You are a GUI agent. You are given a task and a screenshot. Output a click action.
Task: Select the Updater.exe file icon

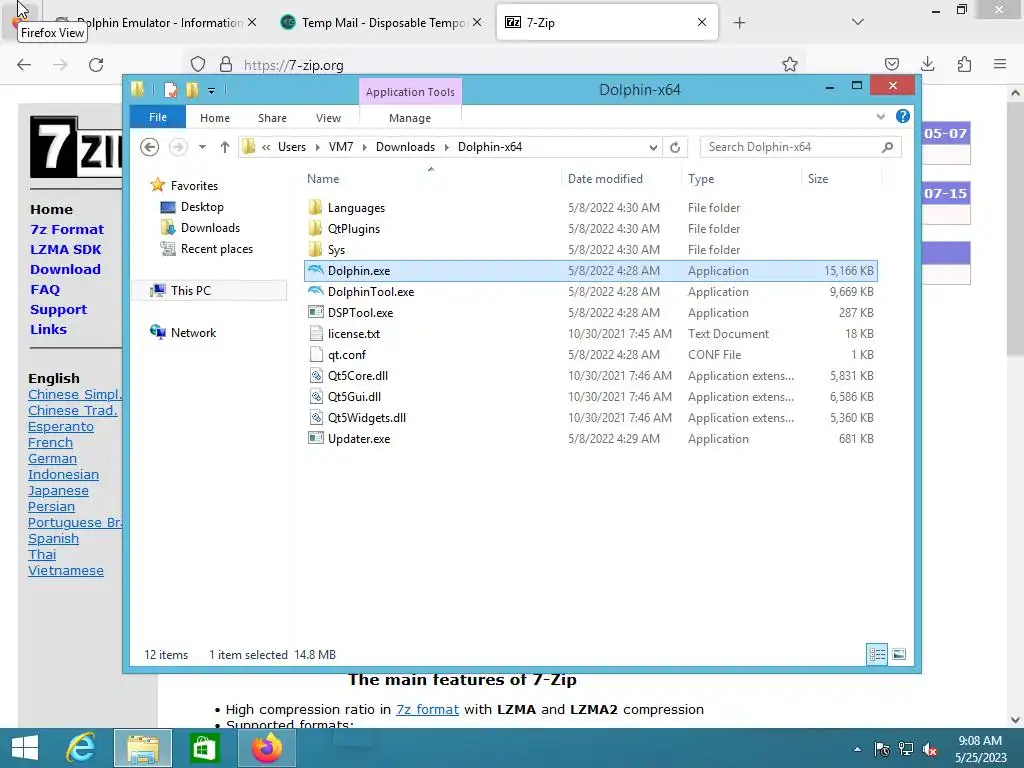(x=316, y=438)
